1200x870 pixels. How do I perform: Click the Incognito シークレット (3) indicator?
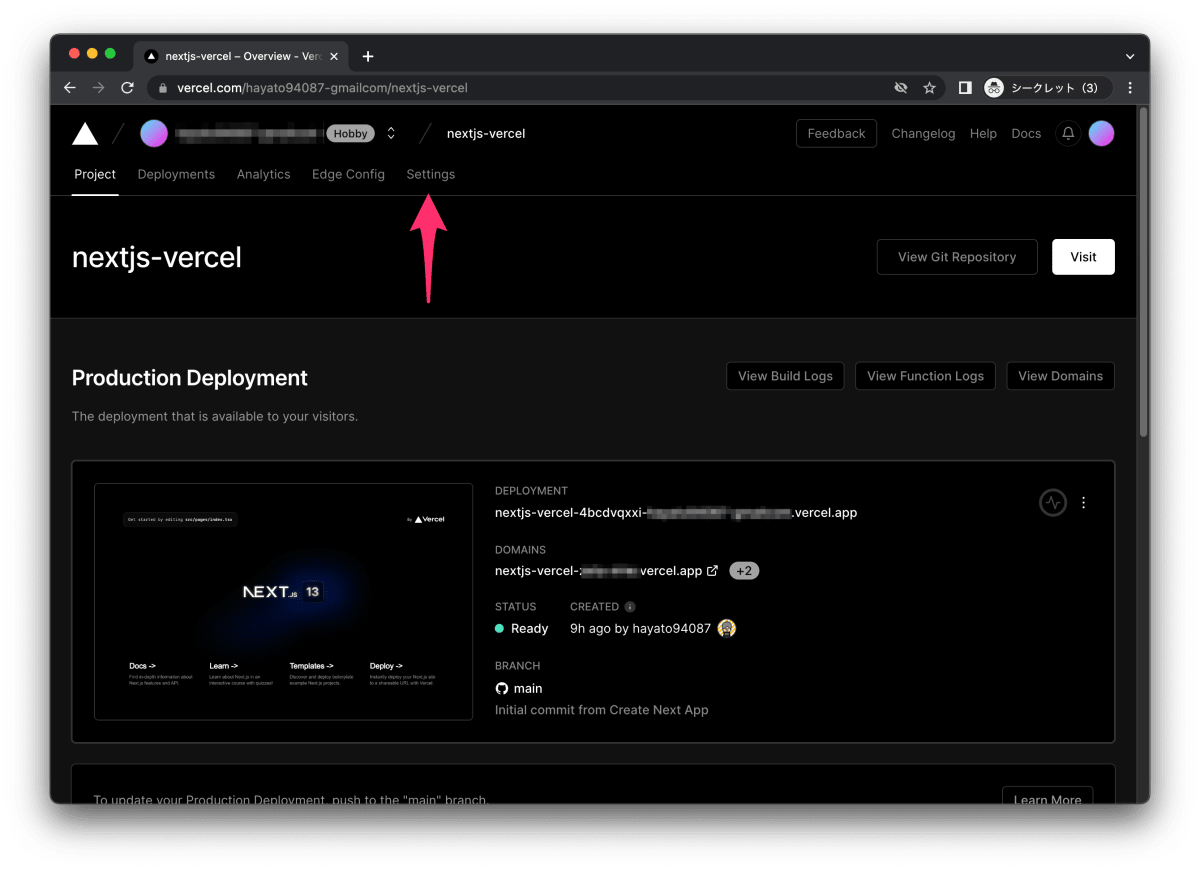coord(1046,88)
